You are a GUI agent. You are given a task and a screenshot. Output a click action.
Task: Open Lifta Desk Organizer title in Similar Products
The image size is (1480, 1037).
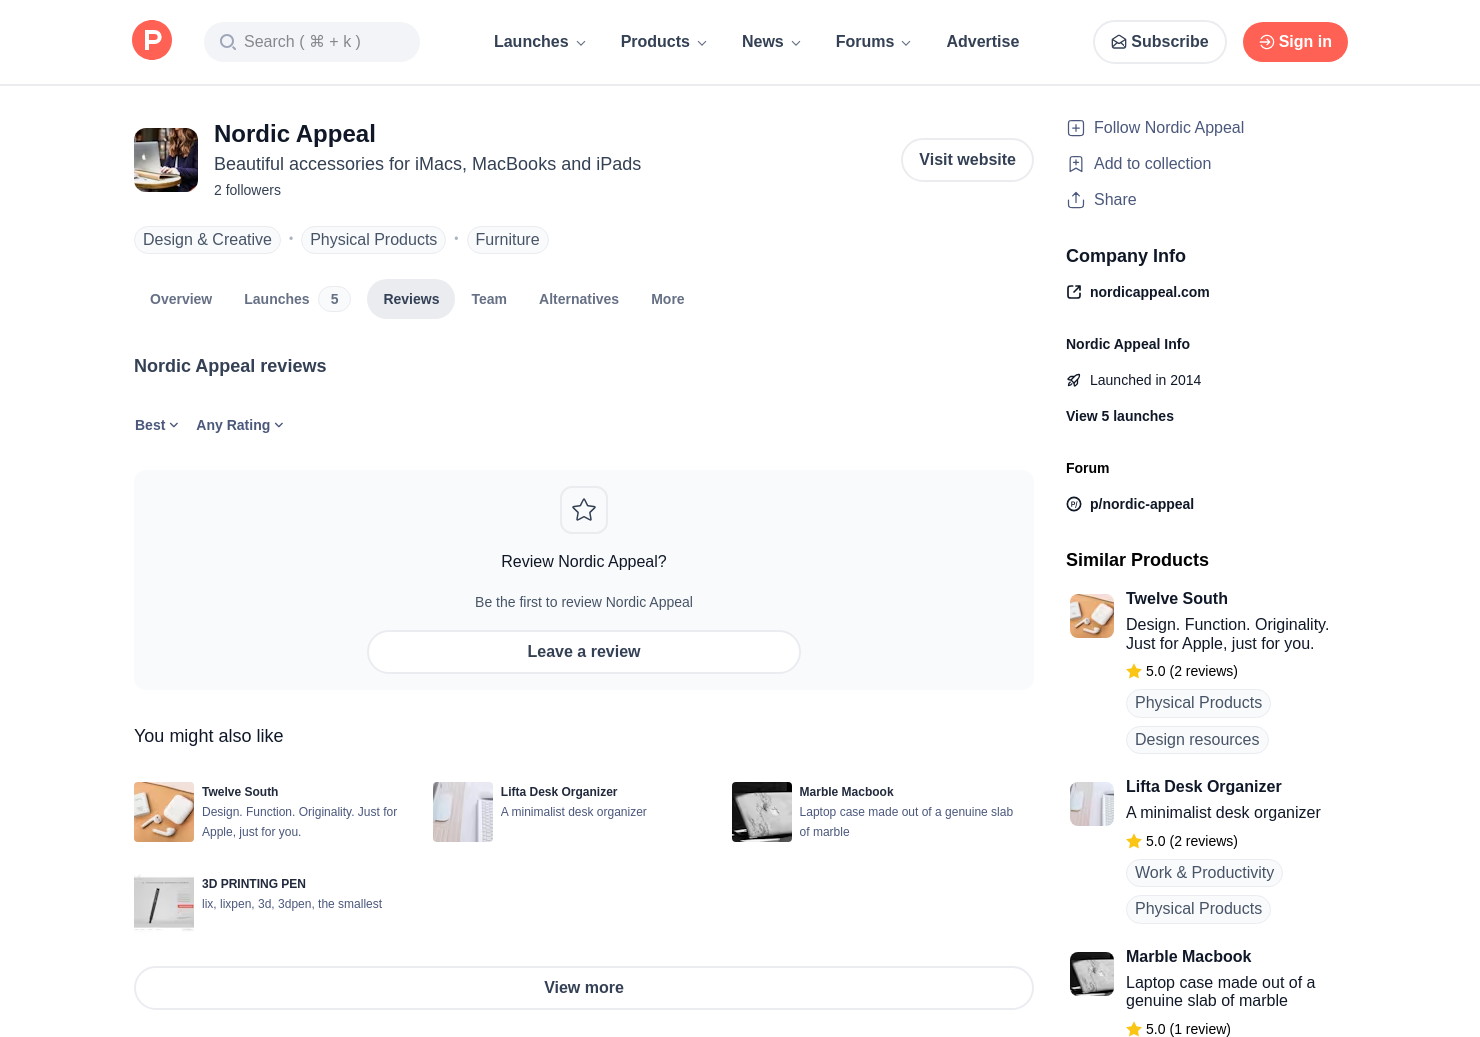pyautogui.click(x=1203, y=787)
